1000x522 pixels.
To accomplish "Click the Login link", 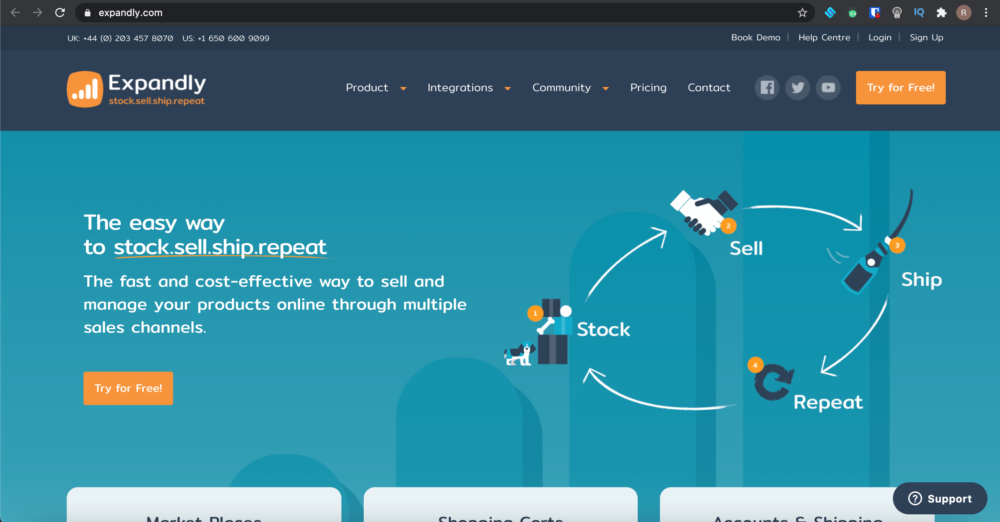I will pos(879,38).
